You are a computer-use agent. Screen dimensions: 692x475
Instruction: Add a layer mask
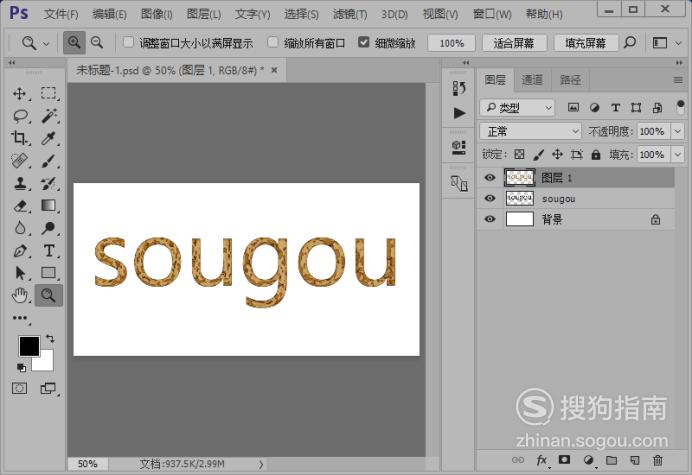[564, 460]
